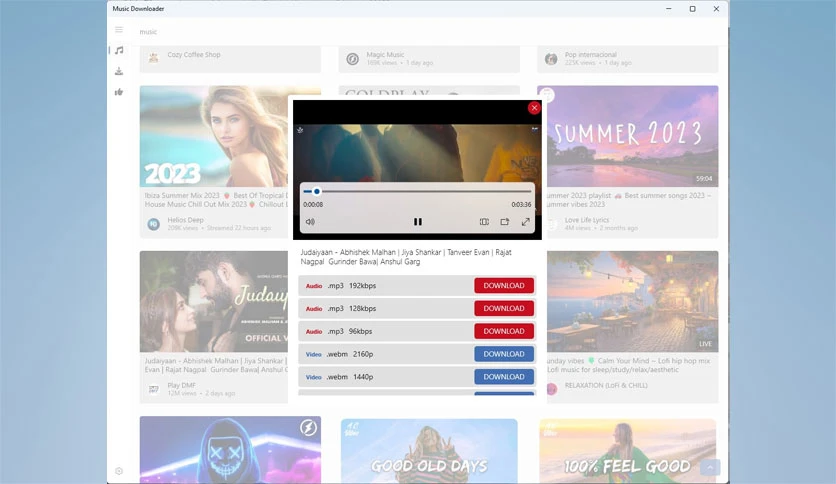Open the LIVE Sunday vibes lofi thumbnail
This screenshot has width=836, height=484.
pyautogui.click(x=632, y=302)
